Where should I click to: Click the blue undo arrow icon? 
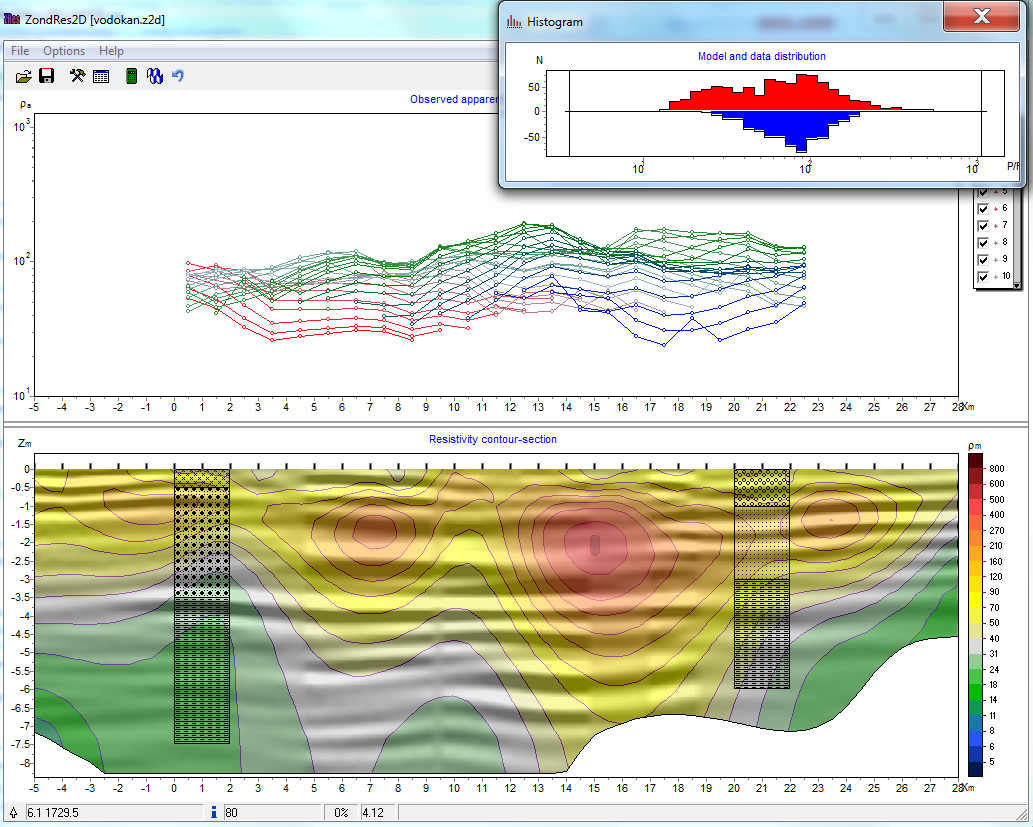pyautogui.click(x=178, y=76)
